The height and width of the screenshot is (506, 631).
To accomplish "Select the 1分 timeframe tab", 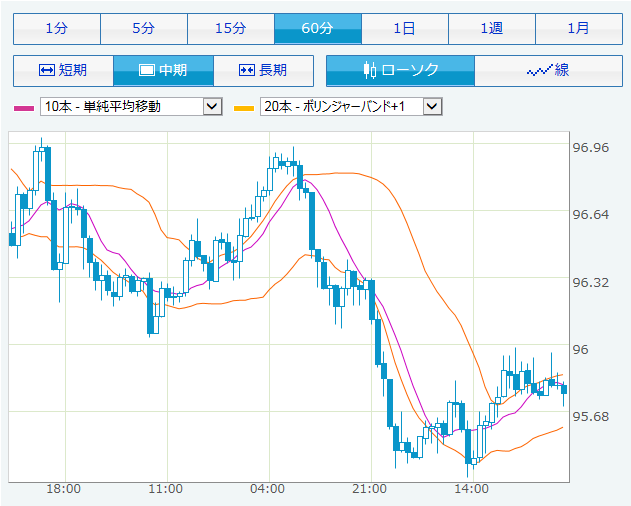I will pos(56,28).
